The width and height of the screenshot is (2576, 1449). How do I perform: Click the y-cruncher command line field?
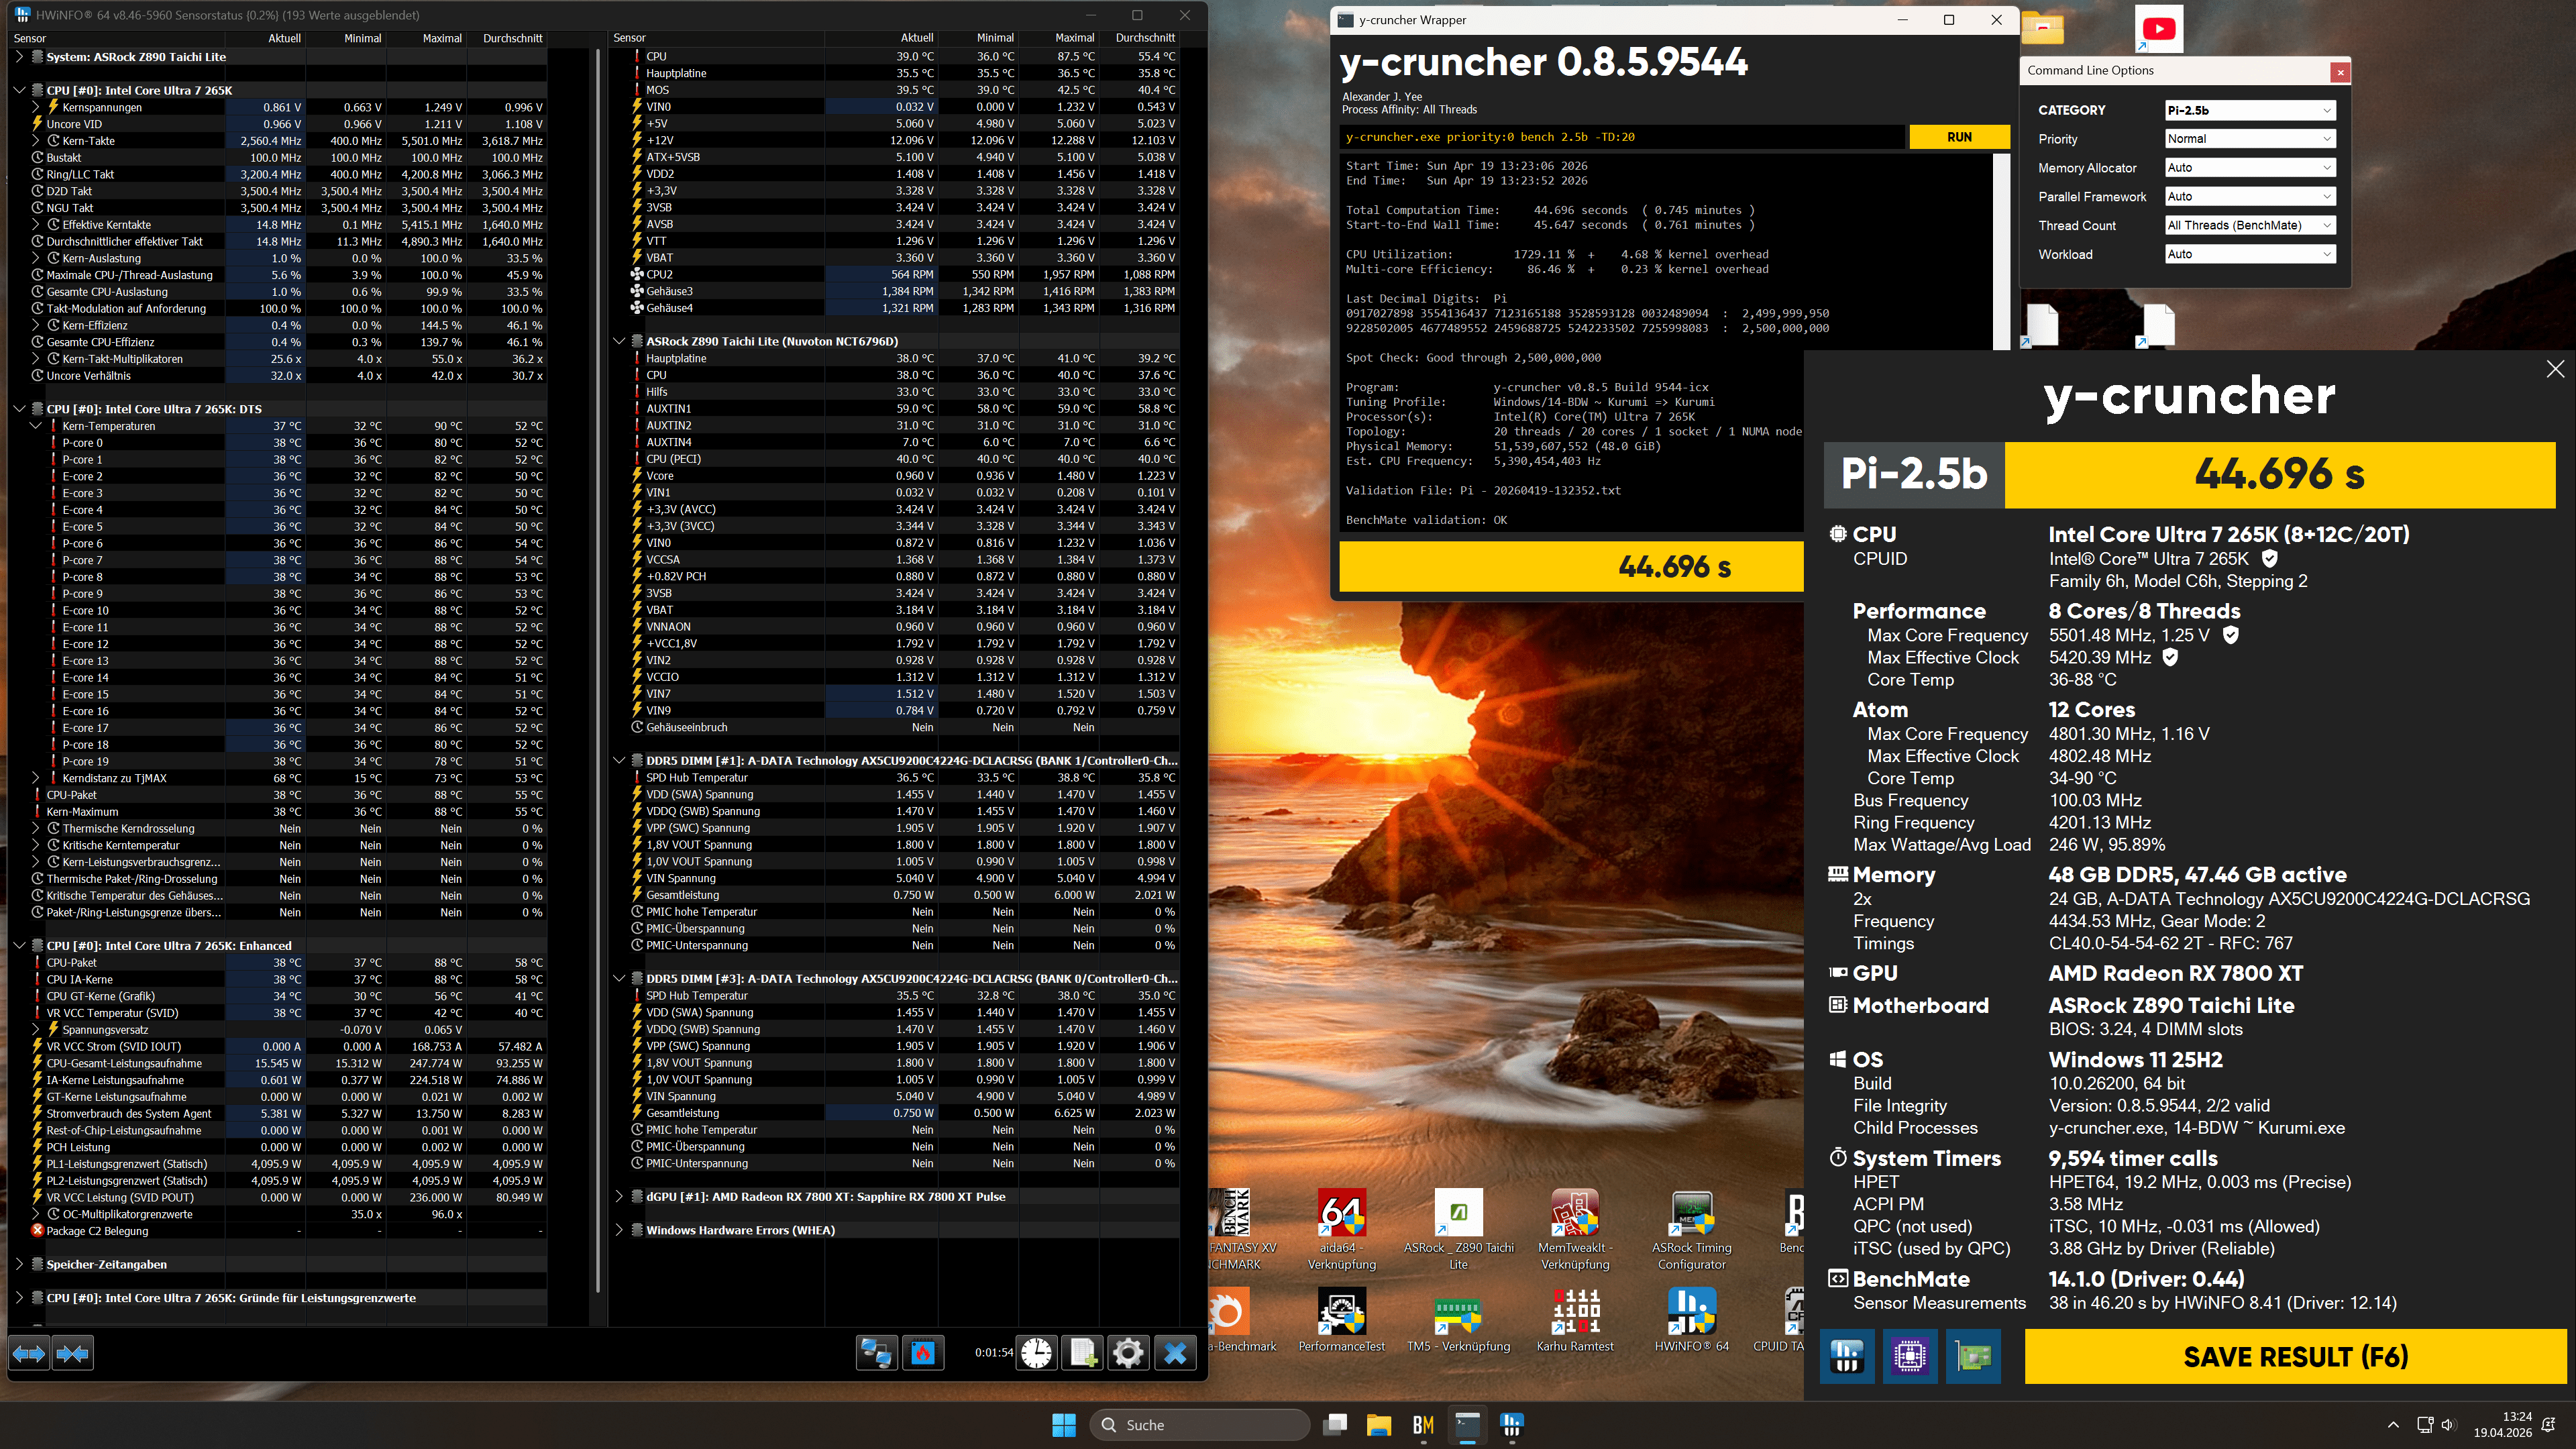click(1620, 137)
